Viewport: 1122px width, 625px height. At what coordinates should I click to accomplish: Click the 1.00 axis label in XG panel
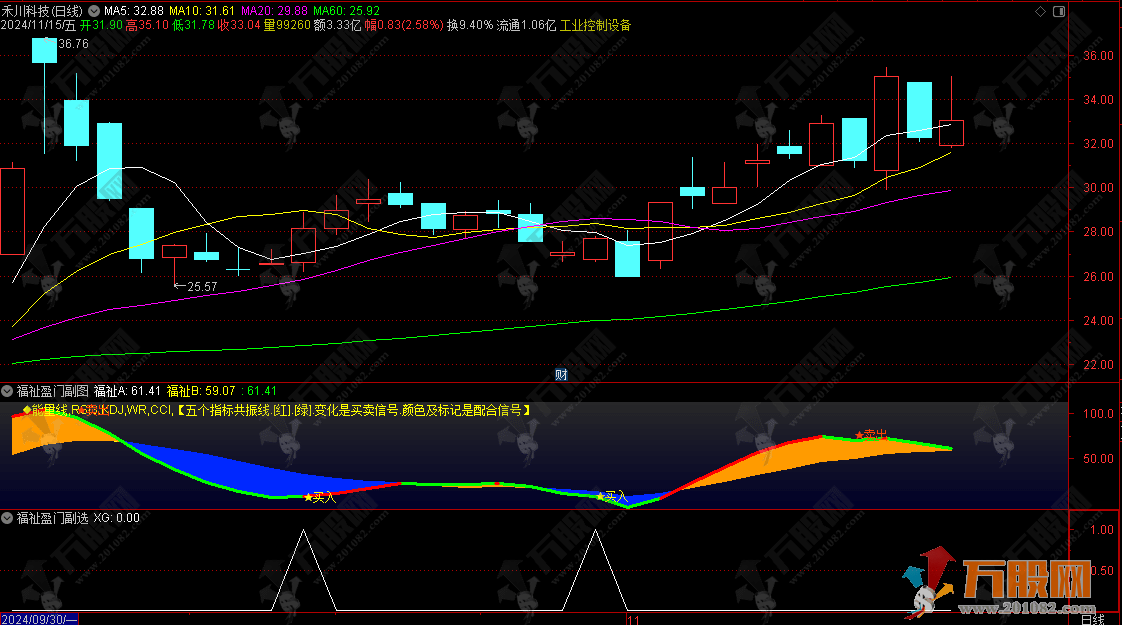pyautogui.click(x=1102, y=530)
